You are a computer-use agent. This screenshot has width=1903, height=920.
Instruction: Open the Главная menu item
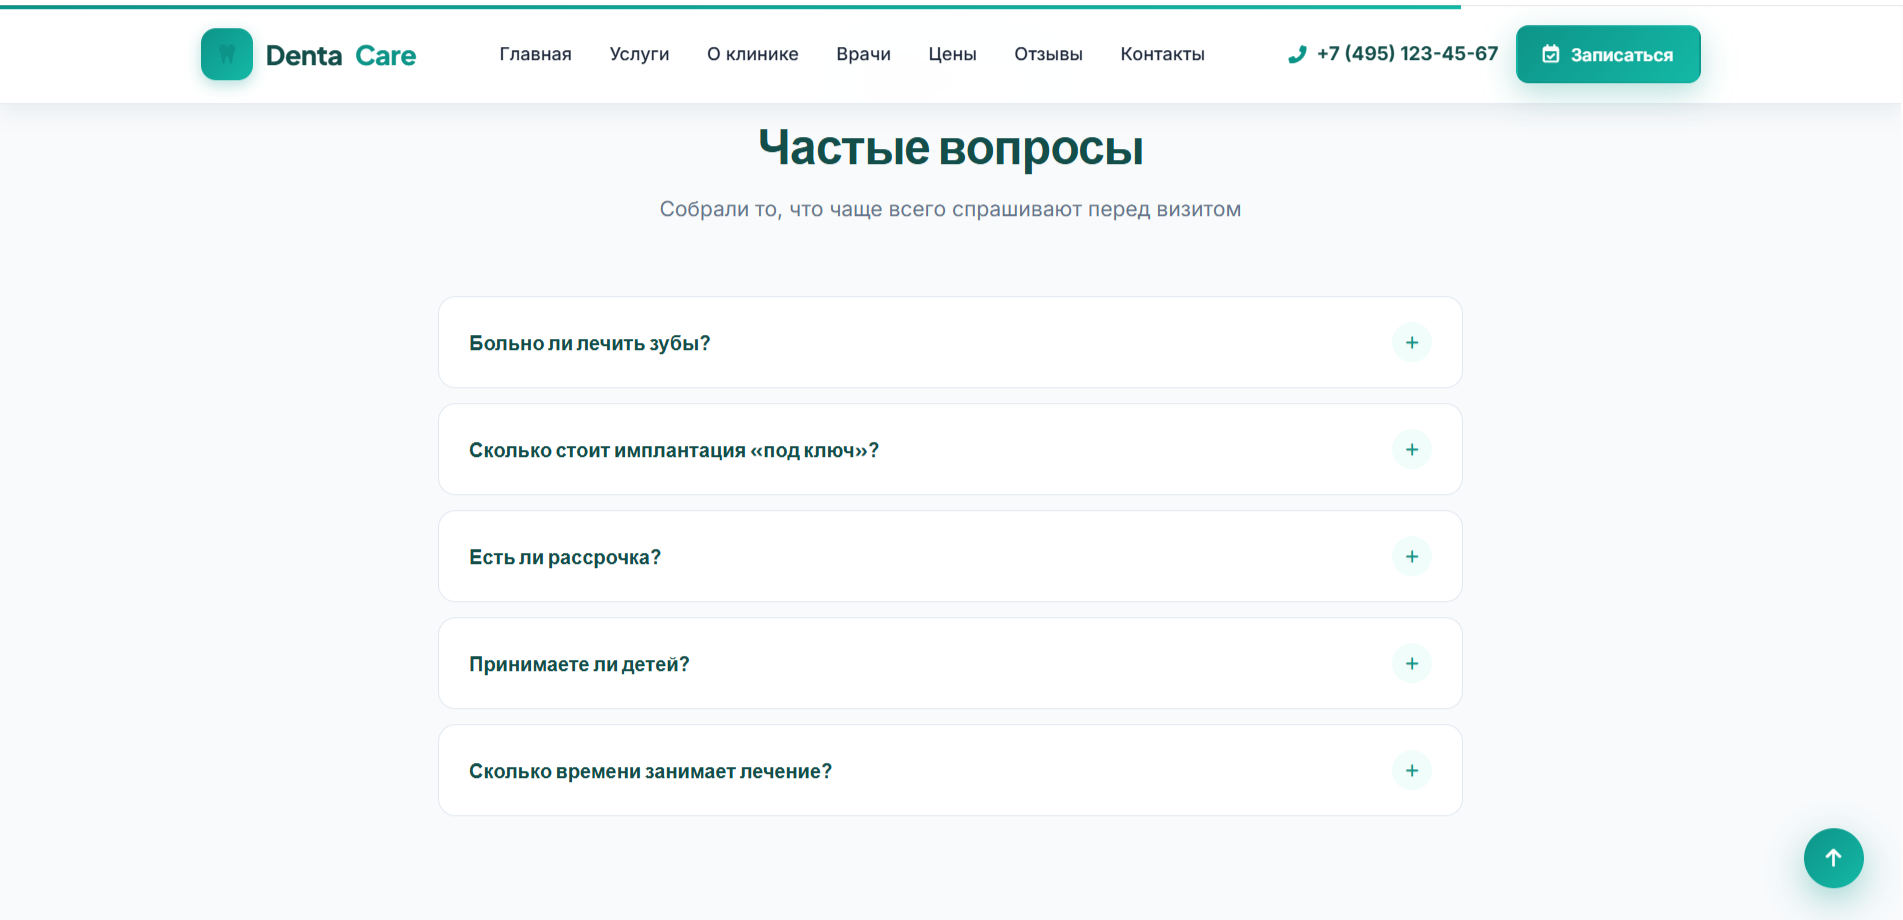[x=535, y=54]
